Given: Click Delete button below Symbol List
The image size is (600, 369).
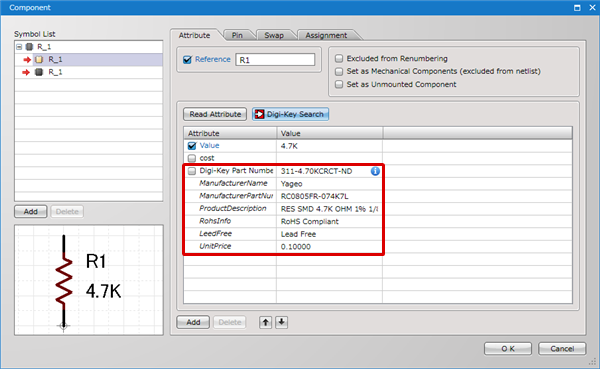Looking at the screenshot, I should click(x=67, y=211).
